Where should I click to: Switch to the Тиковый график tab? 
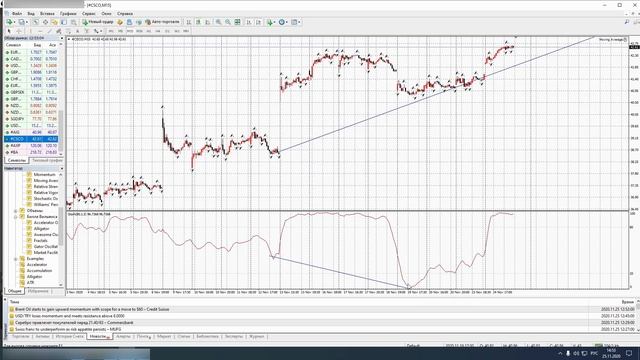[46, 160]
